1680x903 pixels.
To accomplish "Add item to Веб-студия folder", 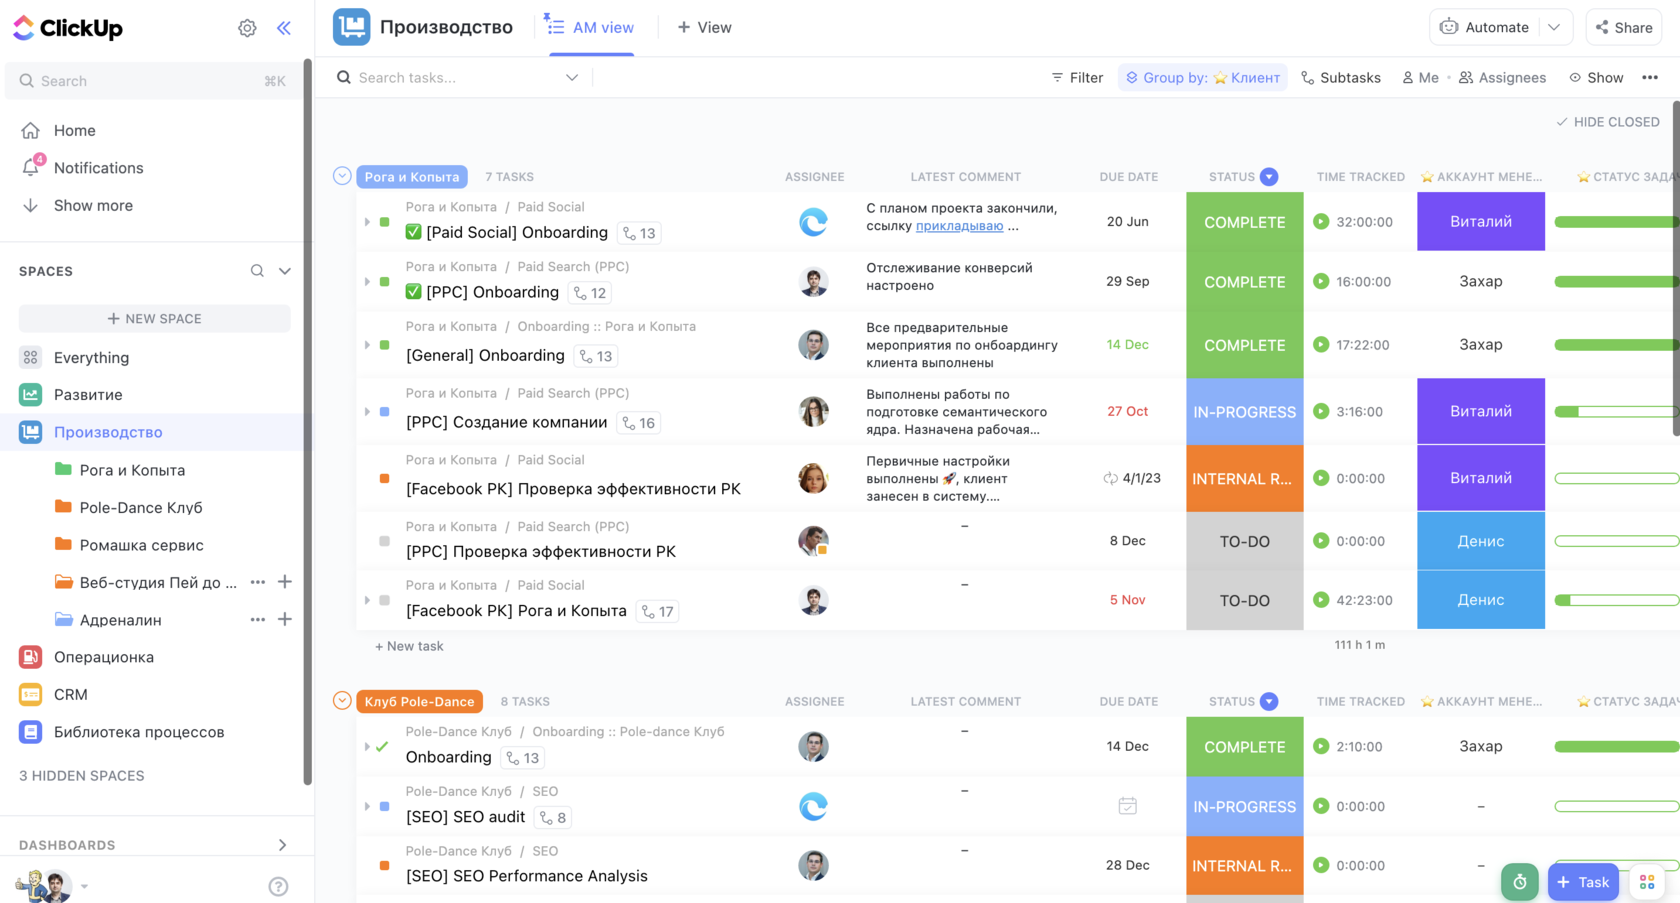I will [x=285, y=582].
